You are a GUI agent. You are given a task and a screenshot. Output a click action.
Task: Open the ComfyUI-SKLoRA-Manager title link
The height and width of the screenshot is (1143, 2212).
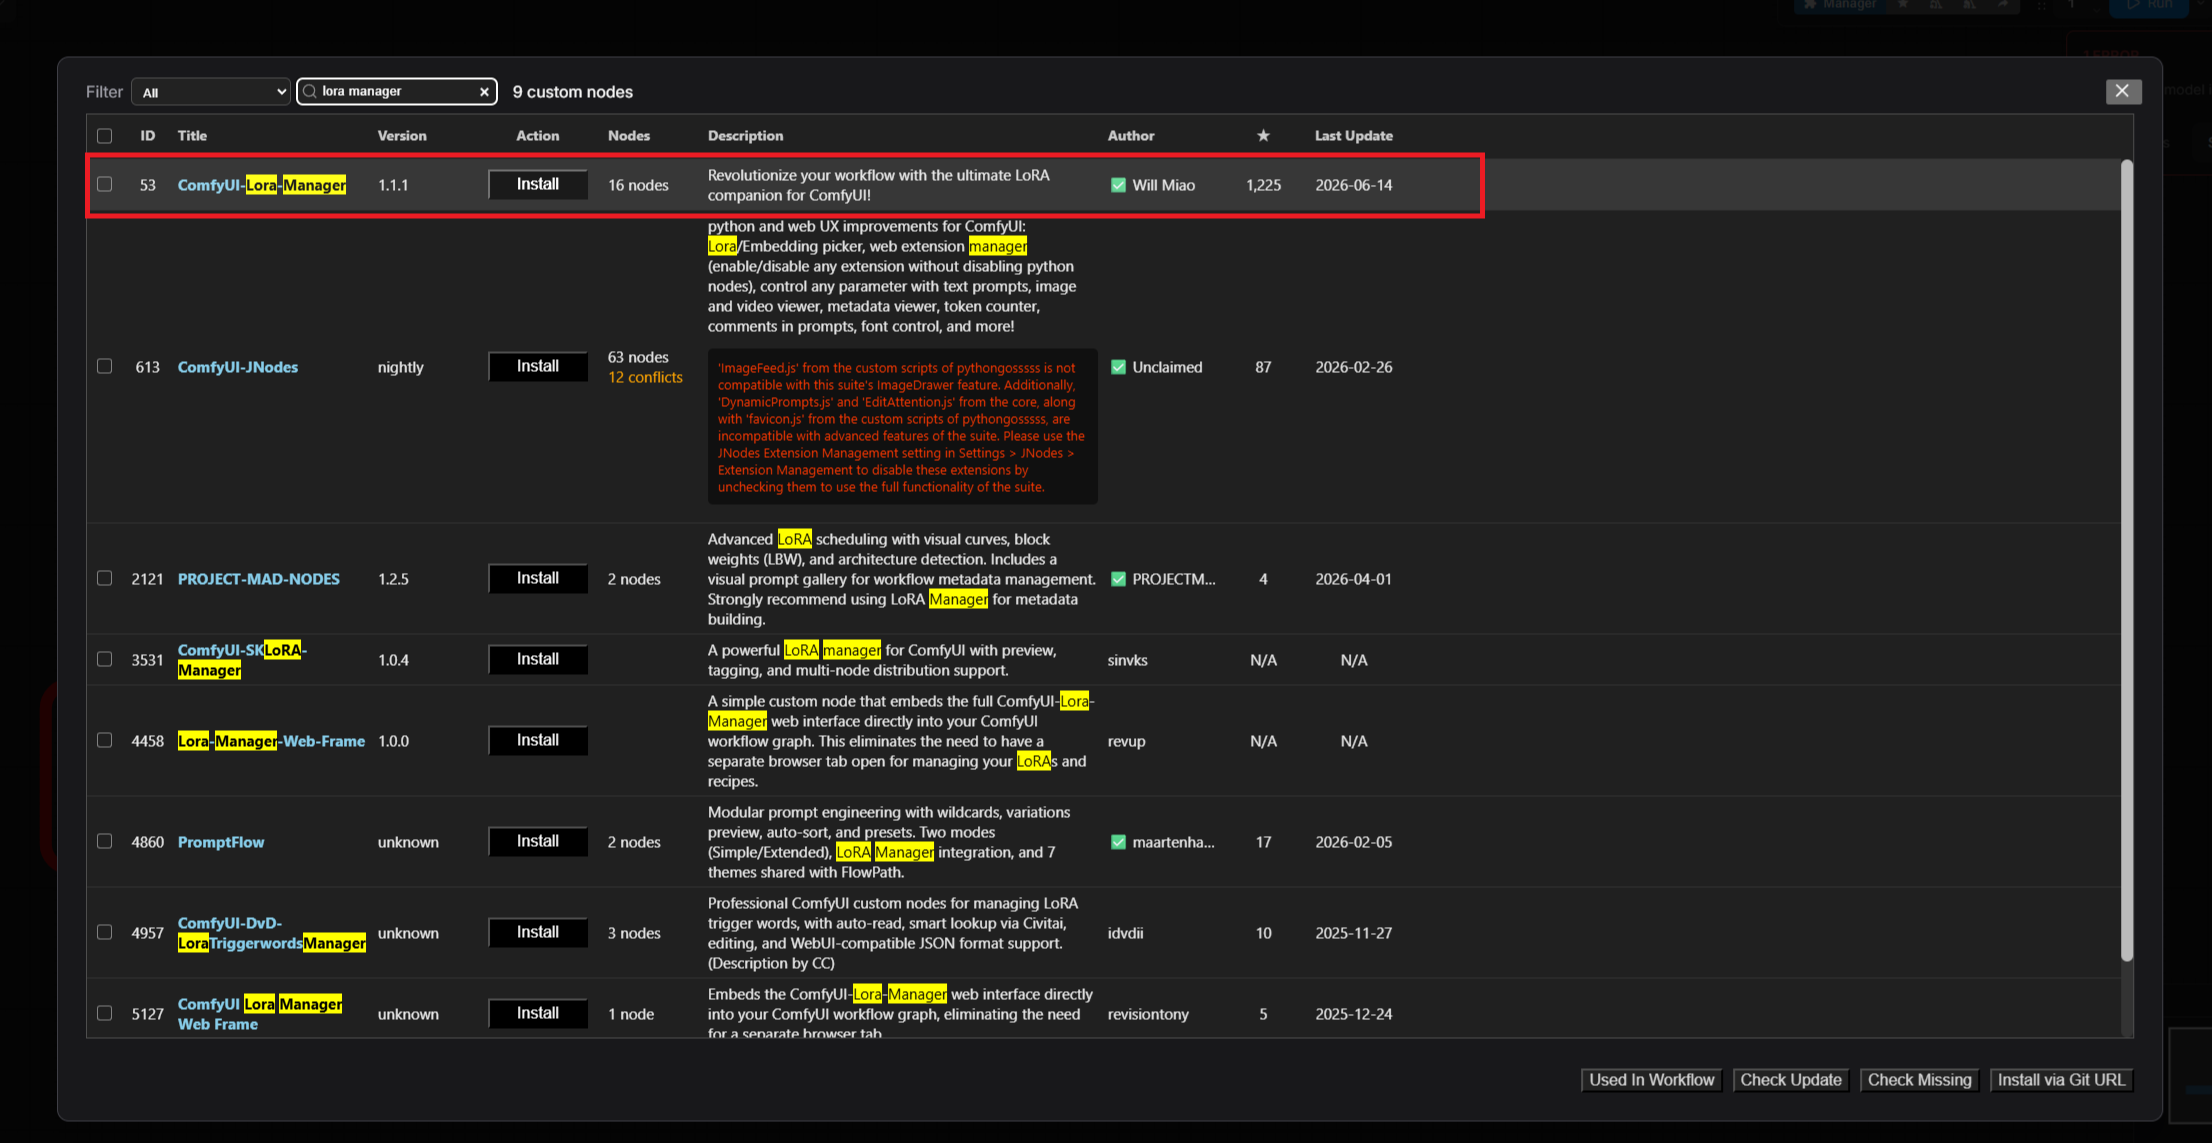coord(242,660)
